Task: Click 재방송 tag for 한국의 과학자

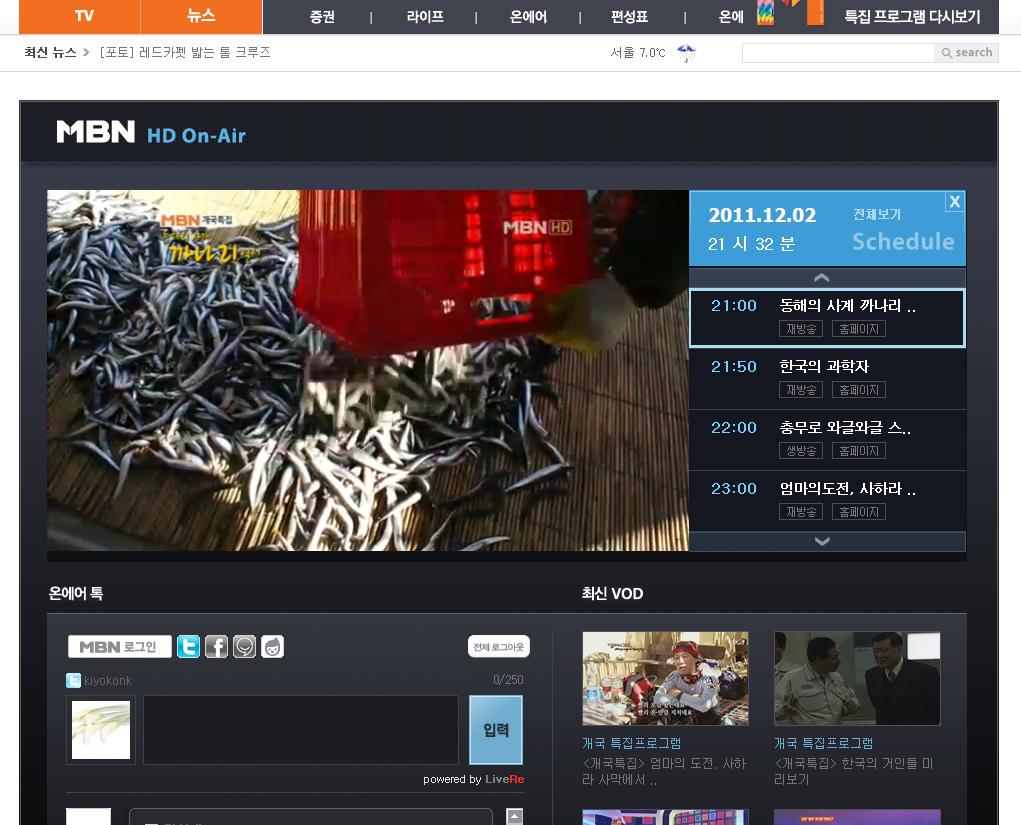Action: [801, 390]
